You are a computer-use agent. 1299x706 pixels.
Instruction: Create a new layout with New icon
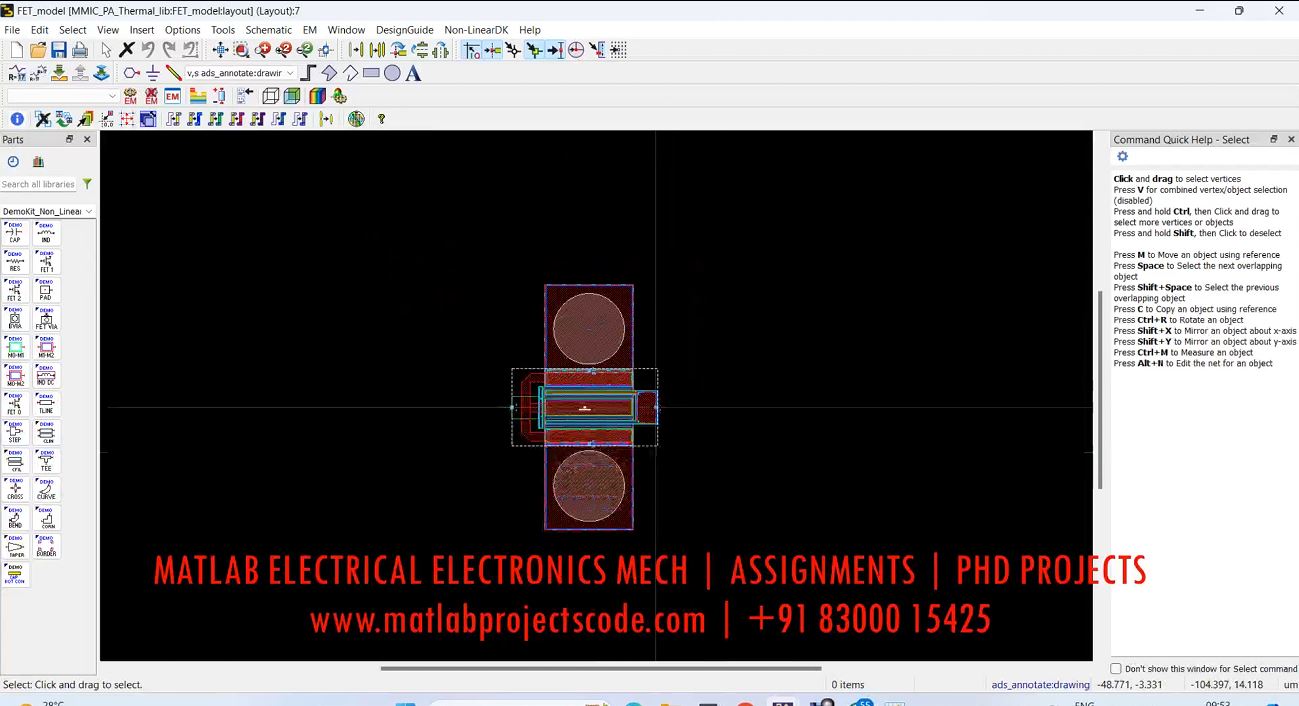[16, 50]
